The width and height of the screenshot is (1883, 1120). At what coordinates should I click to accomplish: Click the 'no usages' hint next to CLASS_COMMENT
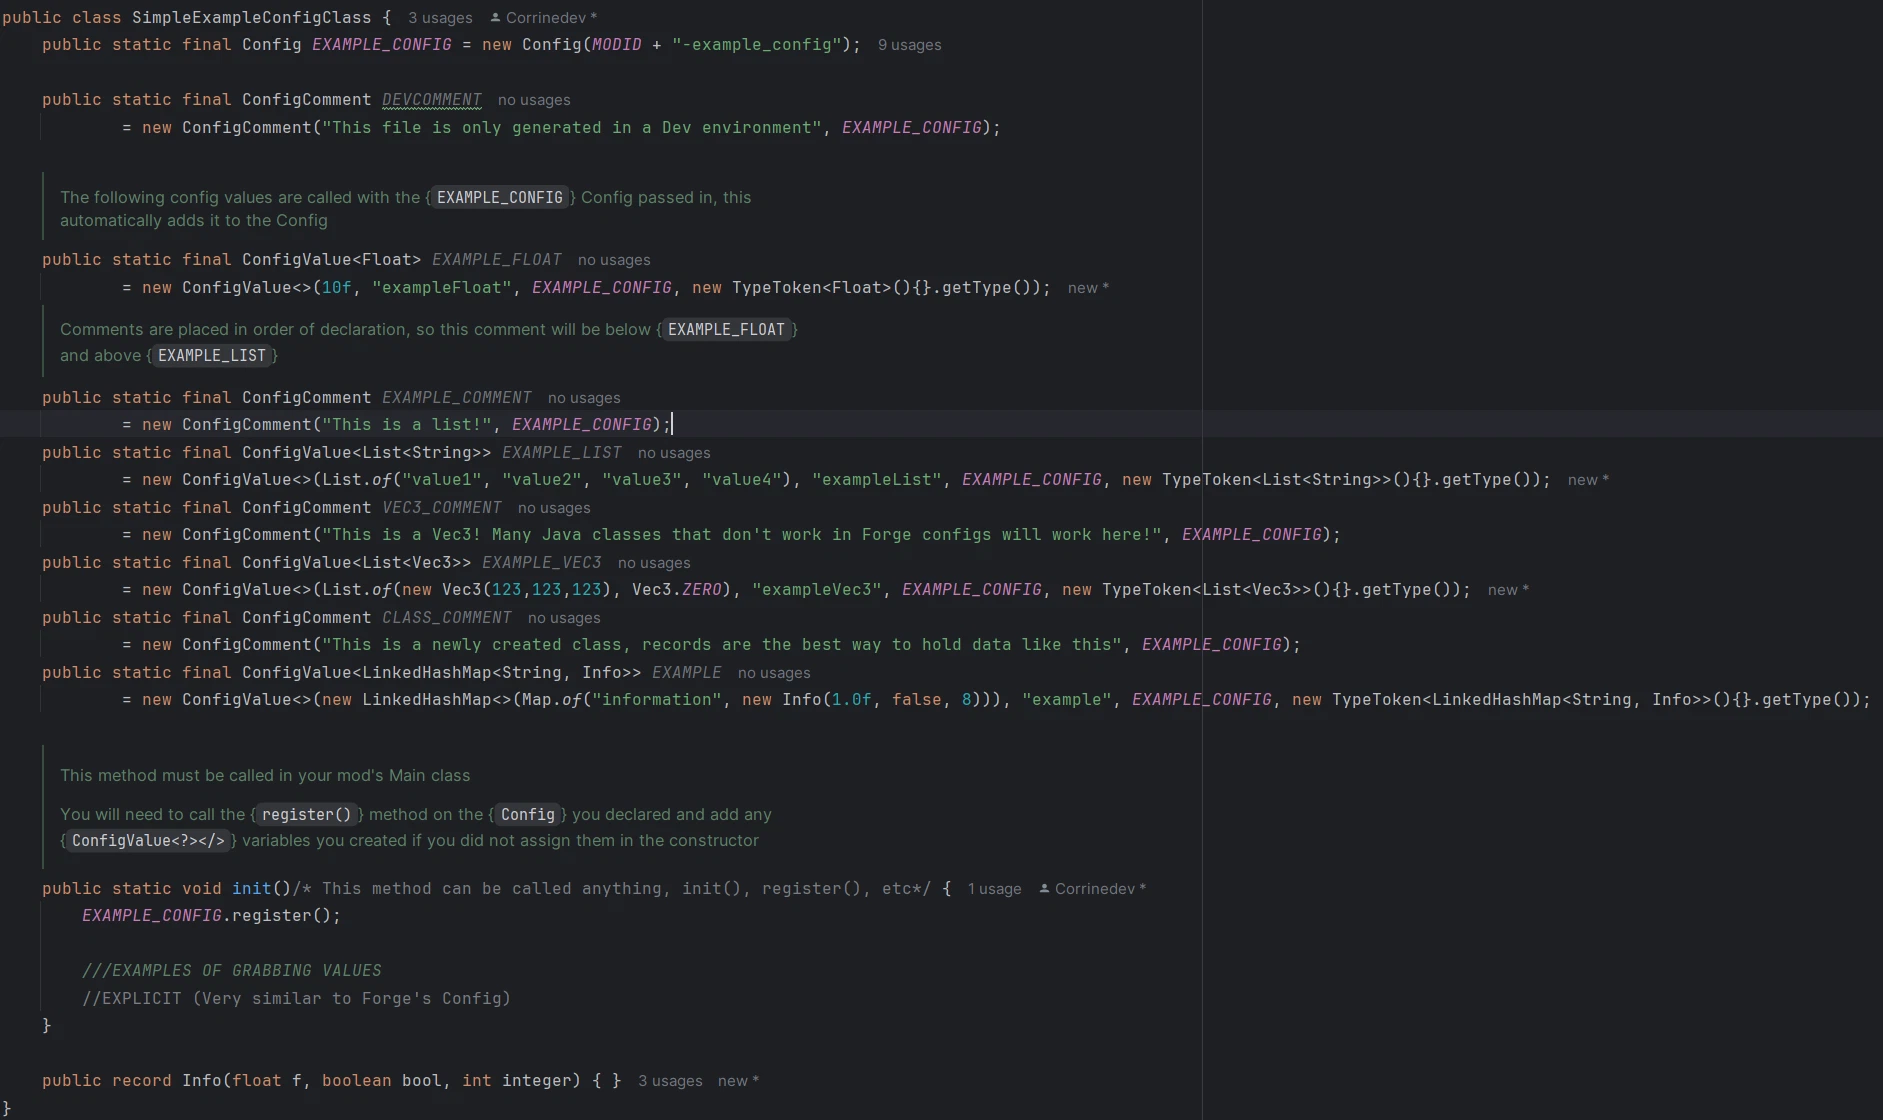coord(564,618)
